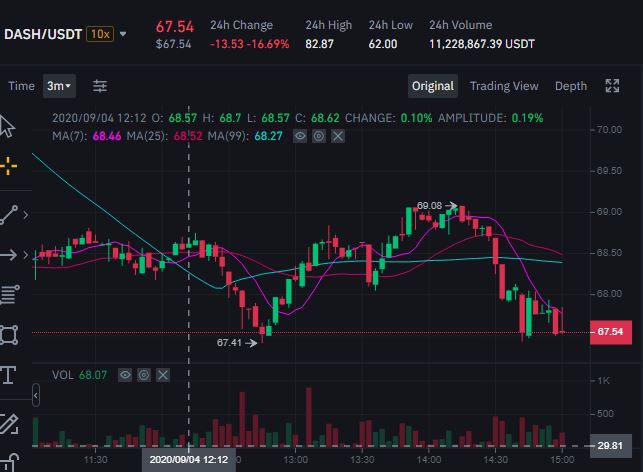Choose the arrow drawing tool
The width and height of the screenshot is (643, 472).
tap(9, 255)
